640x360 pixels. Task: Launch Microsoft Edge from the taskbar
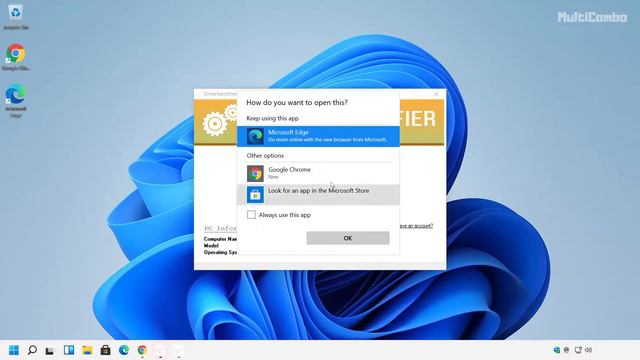point(124,350)
